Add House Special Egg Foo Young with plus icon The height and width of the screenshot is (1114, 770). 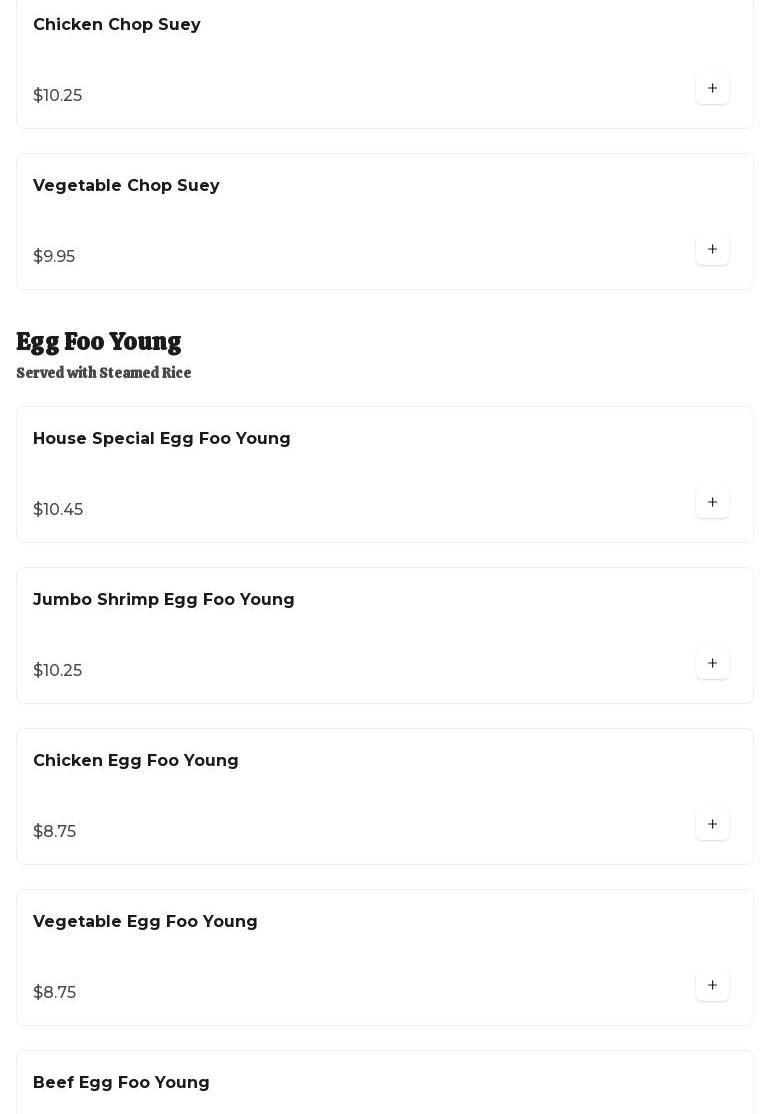click(x=712, y=502)
